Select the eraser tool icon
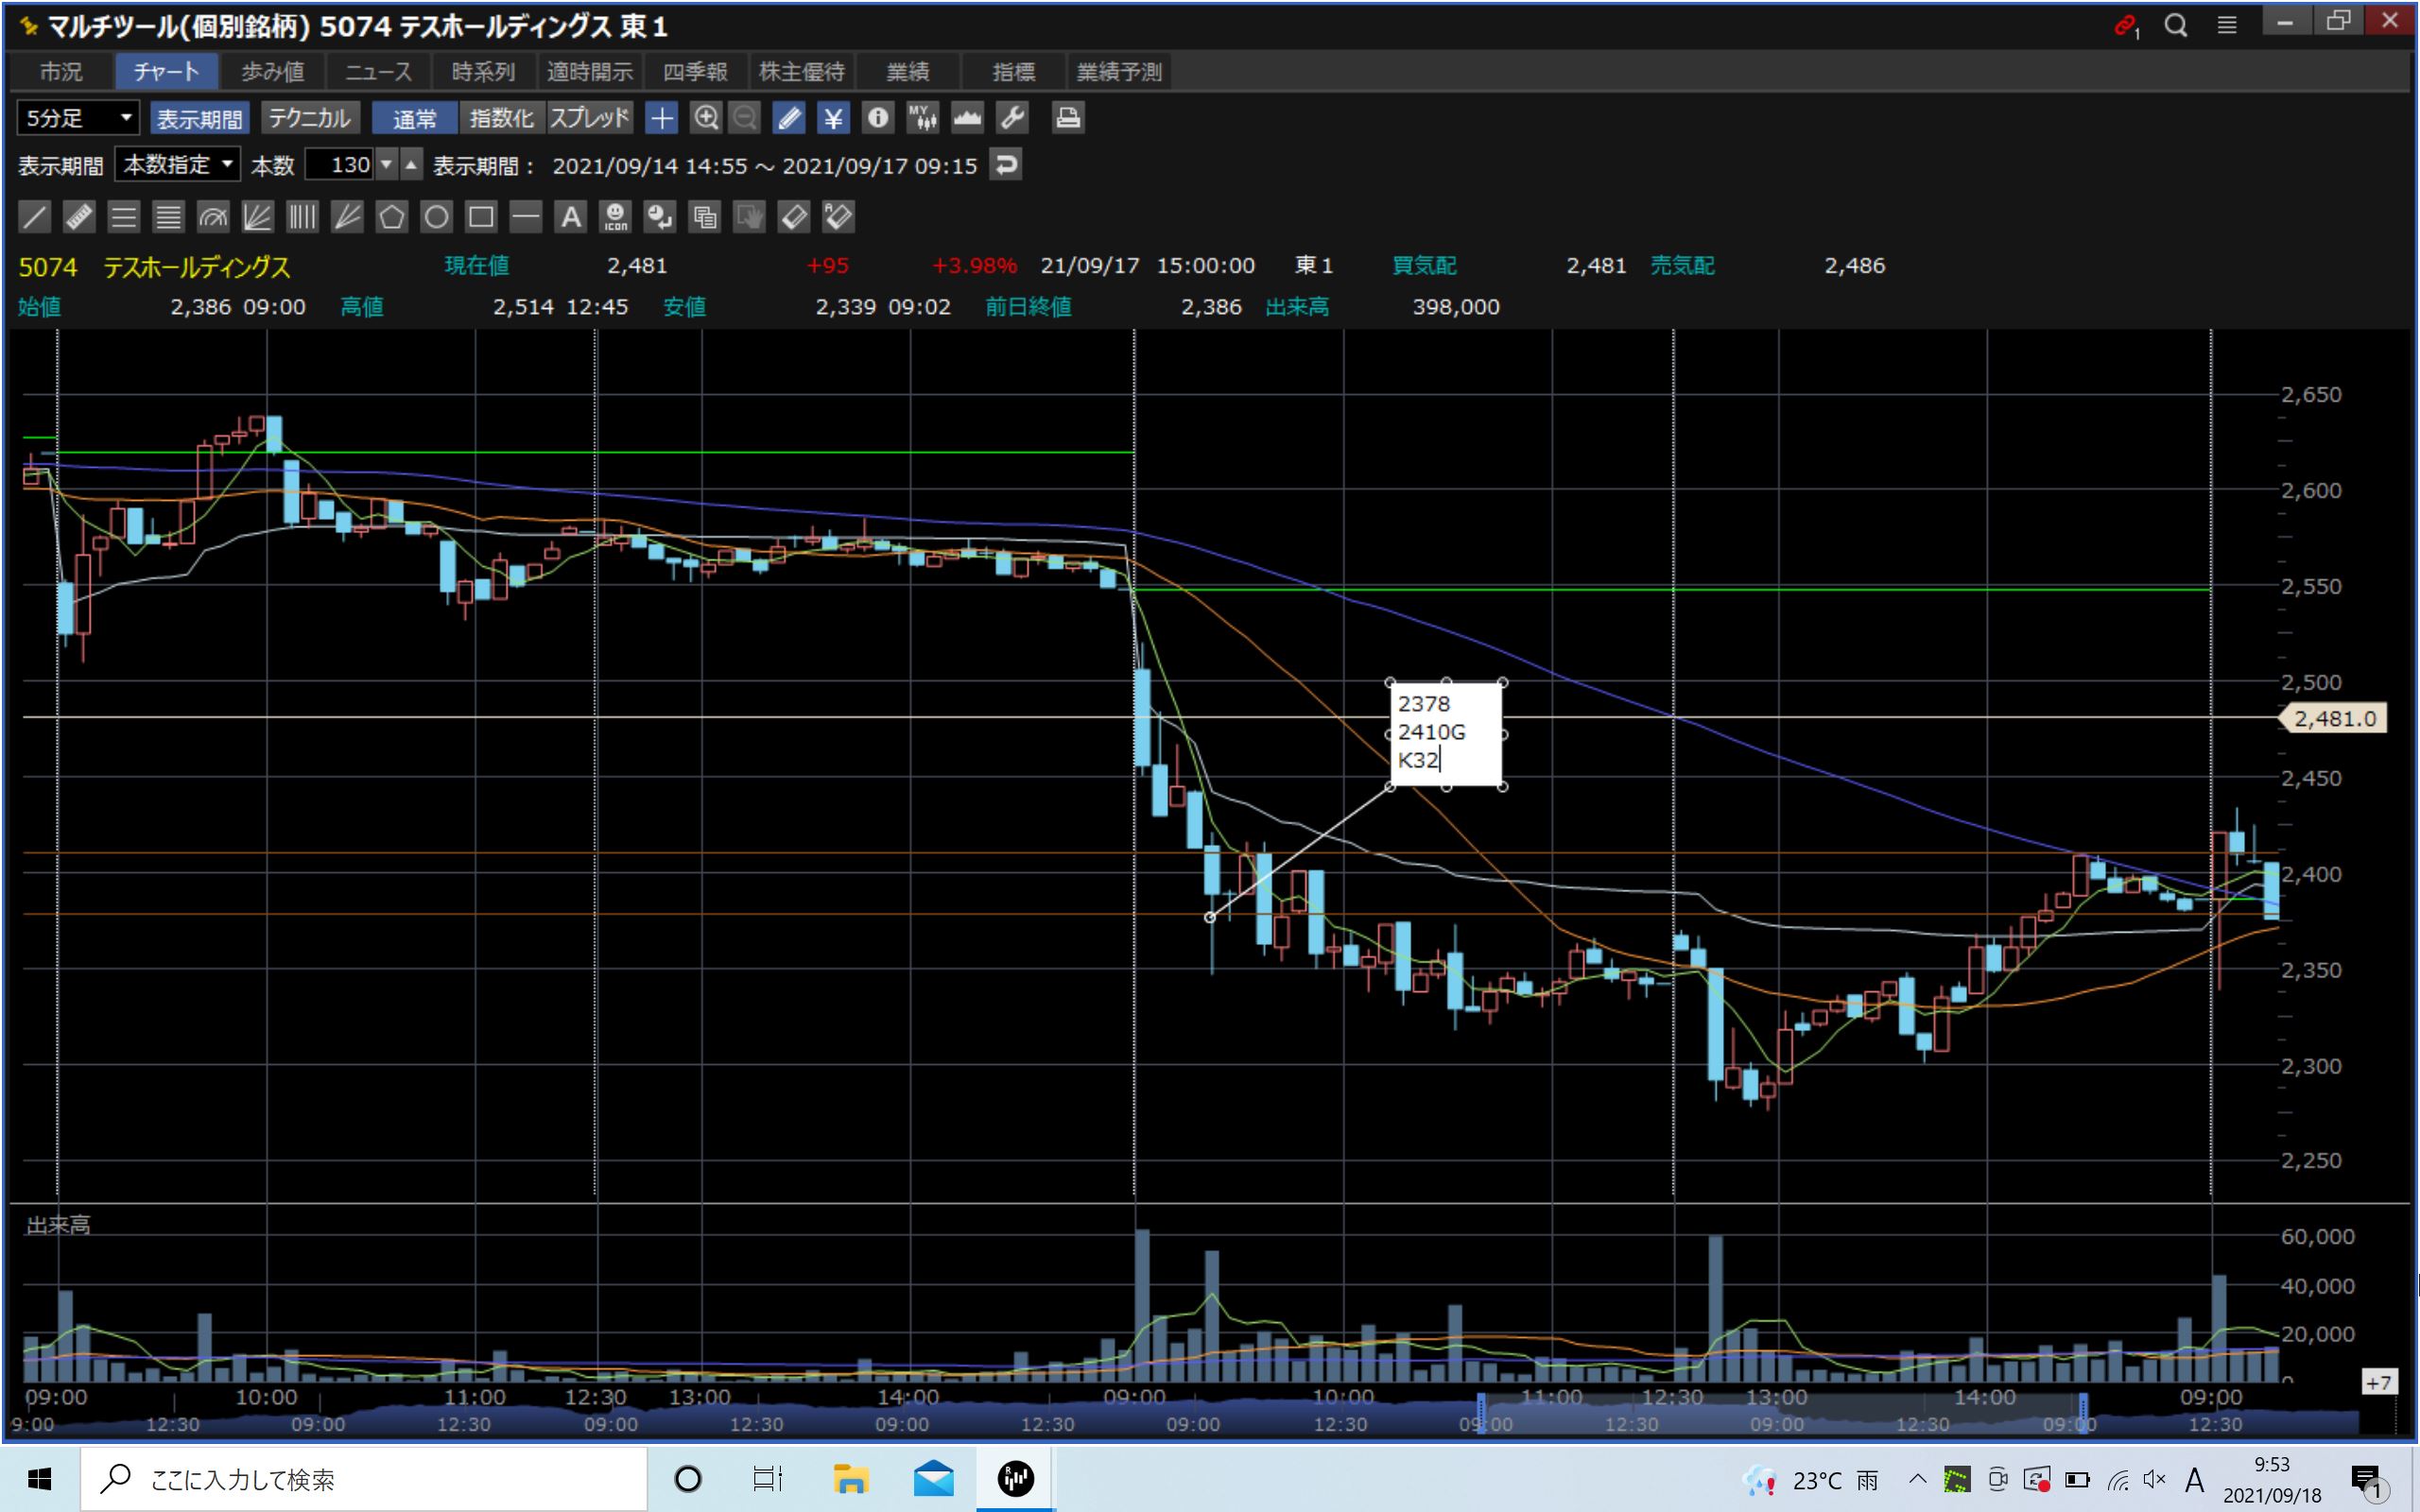This screenshot has width=2420, height=1512. [793, 217]
